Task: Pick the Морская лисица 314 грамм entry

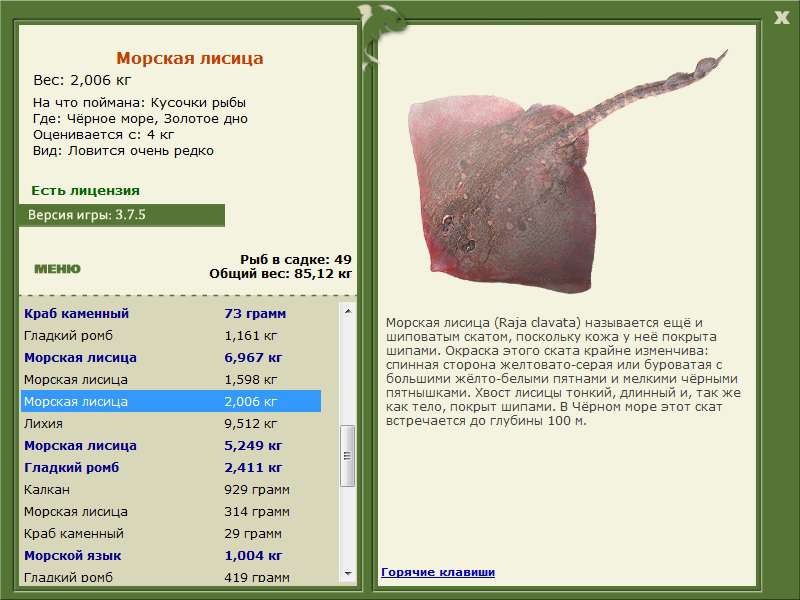Action: pos(171,511)
